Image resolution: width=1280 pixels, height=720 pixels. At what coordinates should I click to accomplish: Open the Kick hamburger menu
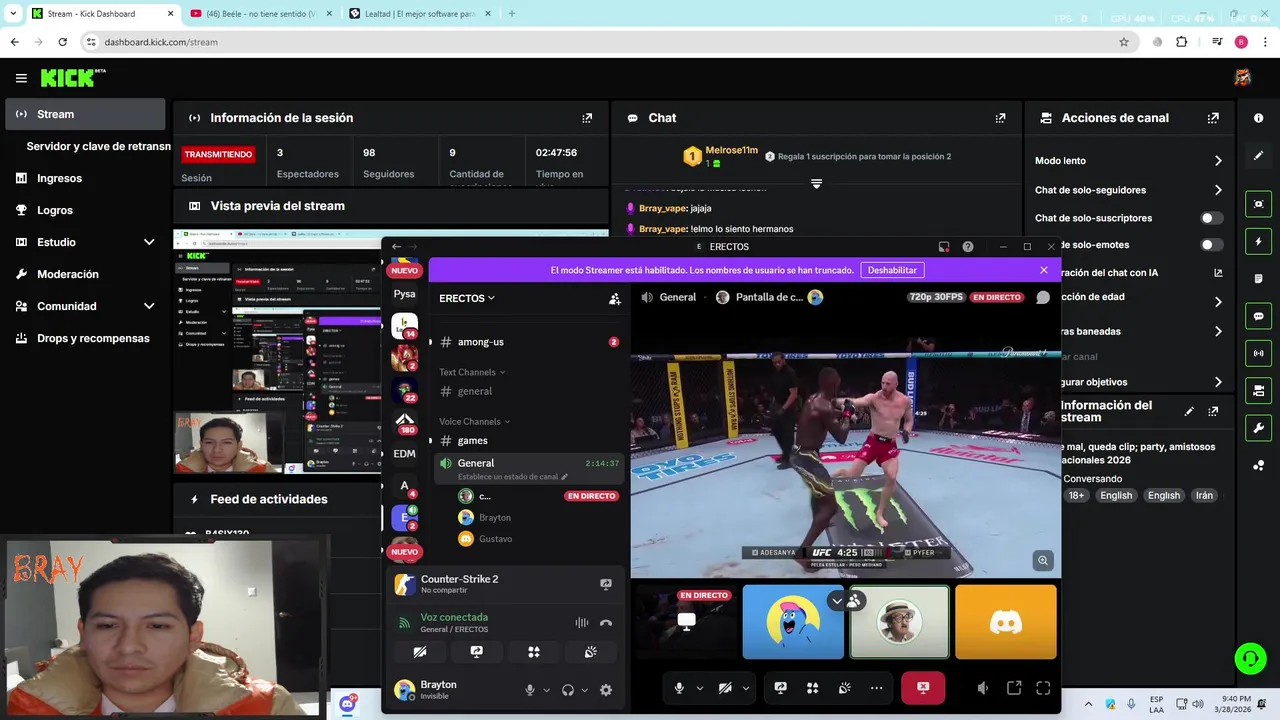tap(21, 78)
